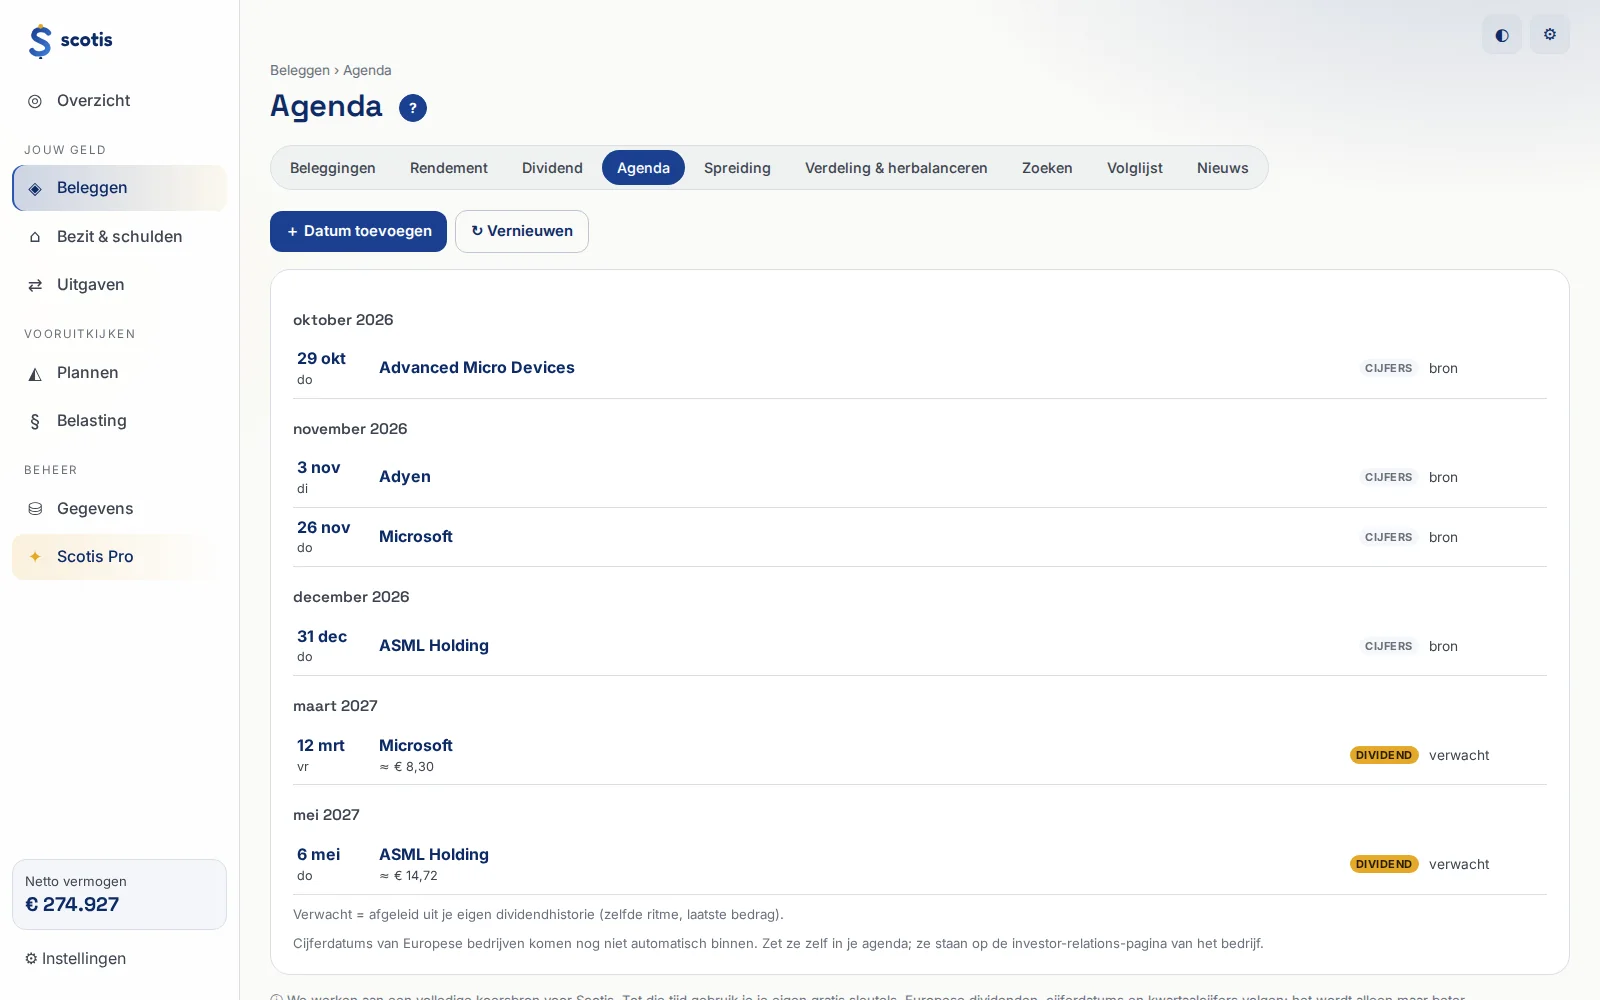Click the Scotis logo icon
This screenshot has height=1000, width=1600.
[40, 41]
